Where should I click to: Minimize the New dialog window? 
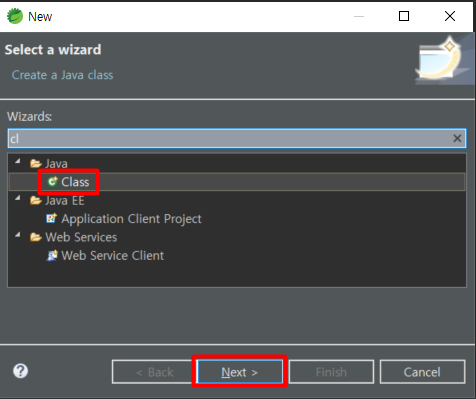(359, 16)
